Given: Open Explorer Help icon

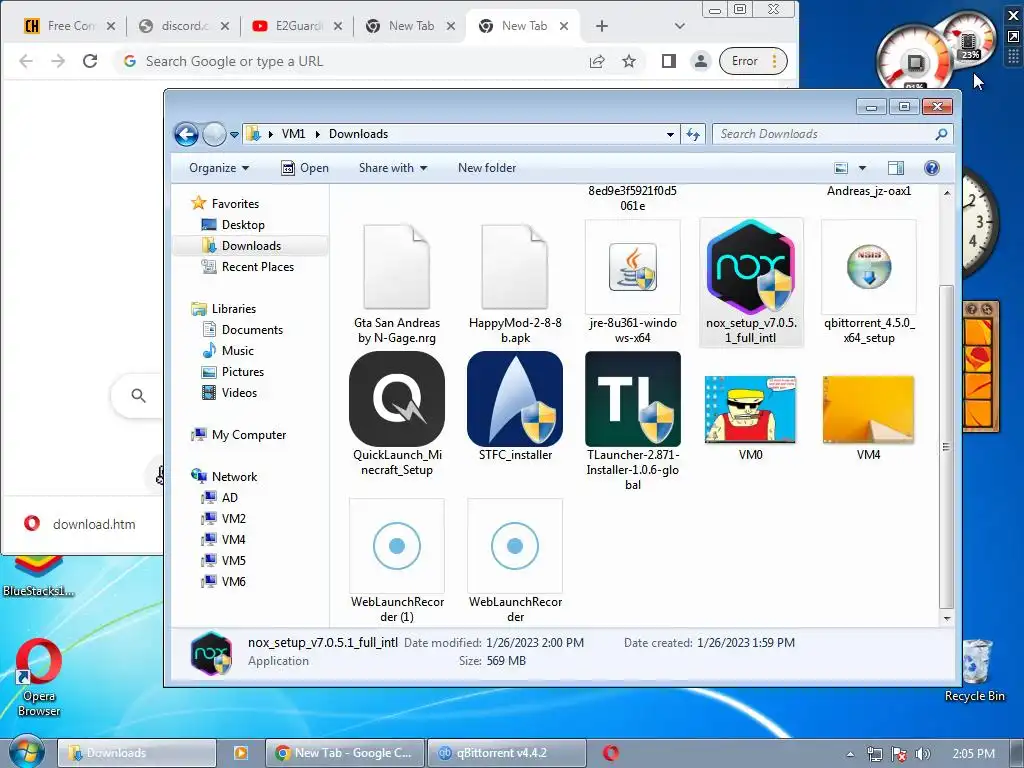Looking at the screenshot, I should (932, 168).
